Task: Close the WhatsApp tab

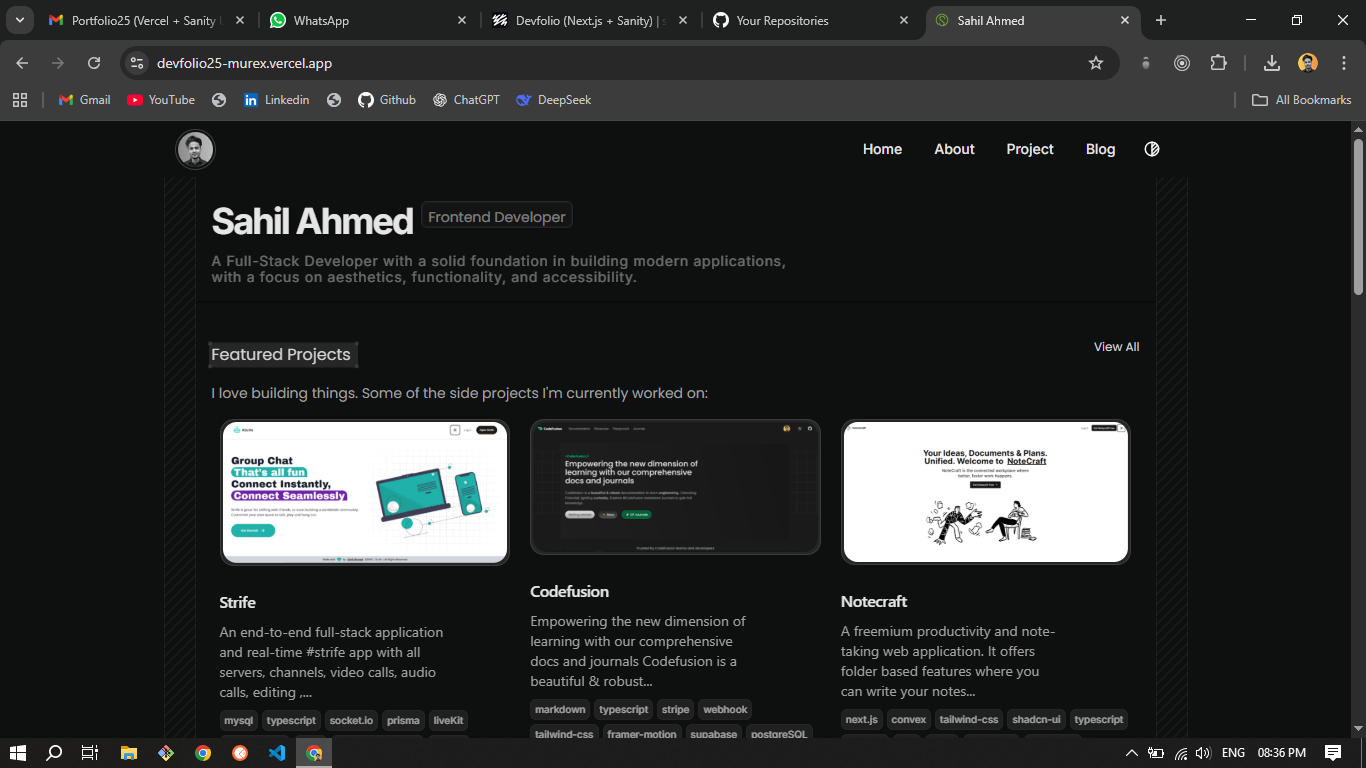Action: (x=462, y=20)
